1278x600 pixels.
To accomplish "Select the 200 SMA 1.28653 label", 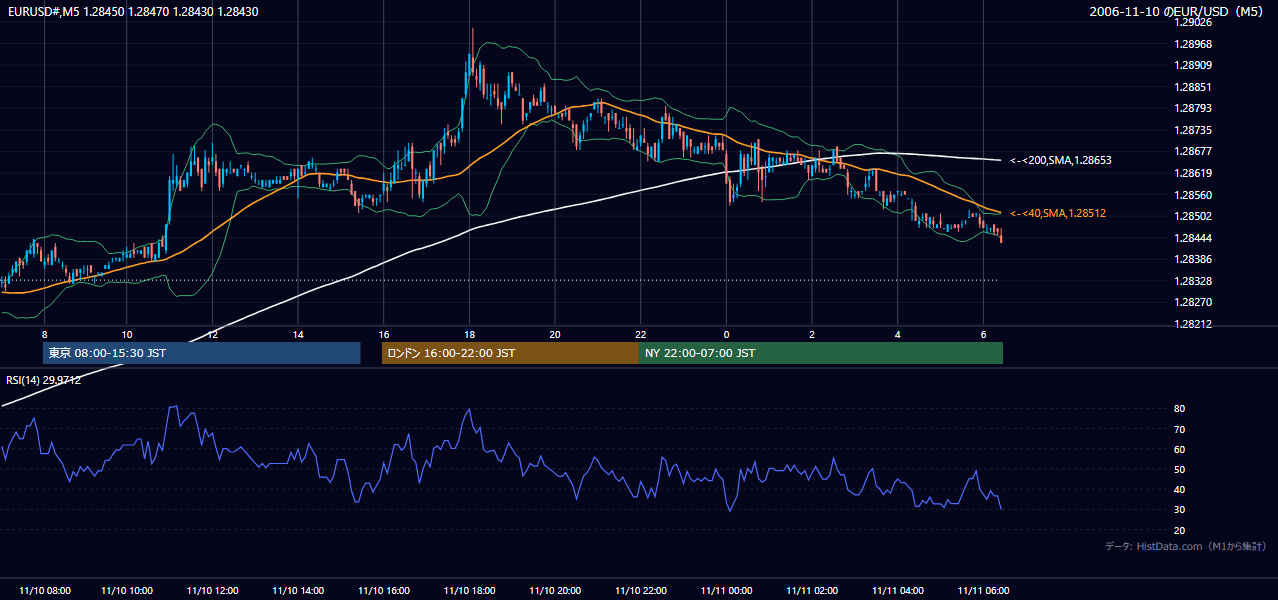I will pos(1061,160).
